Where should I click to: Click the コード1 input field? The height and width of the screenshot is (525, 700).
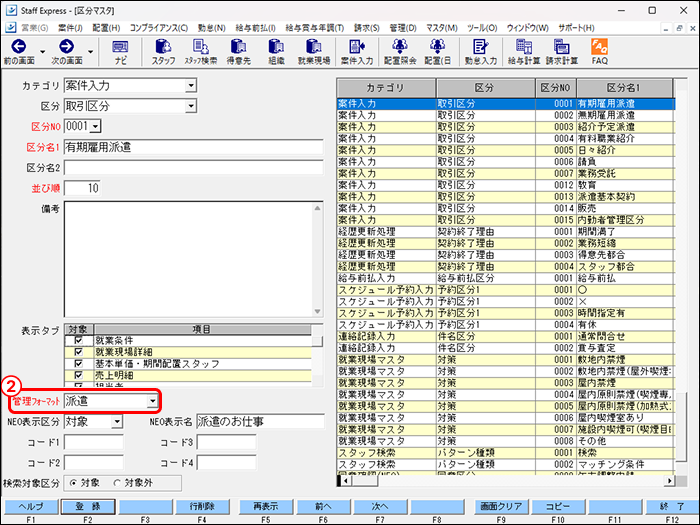click(x=94, y=442)
